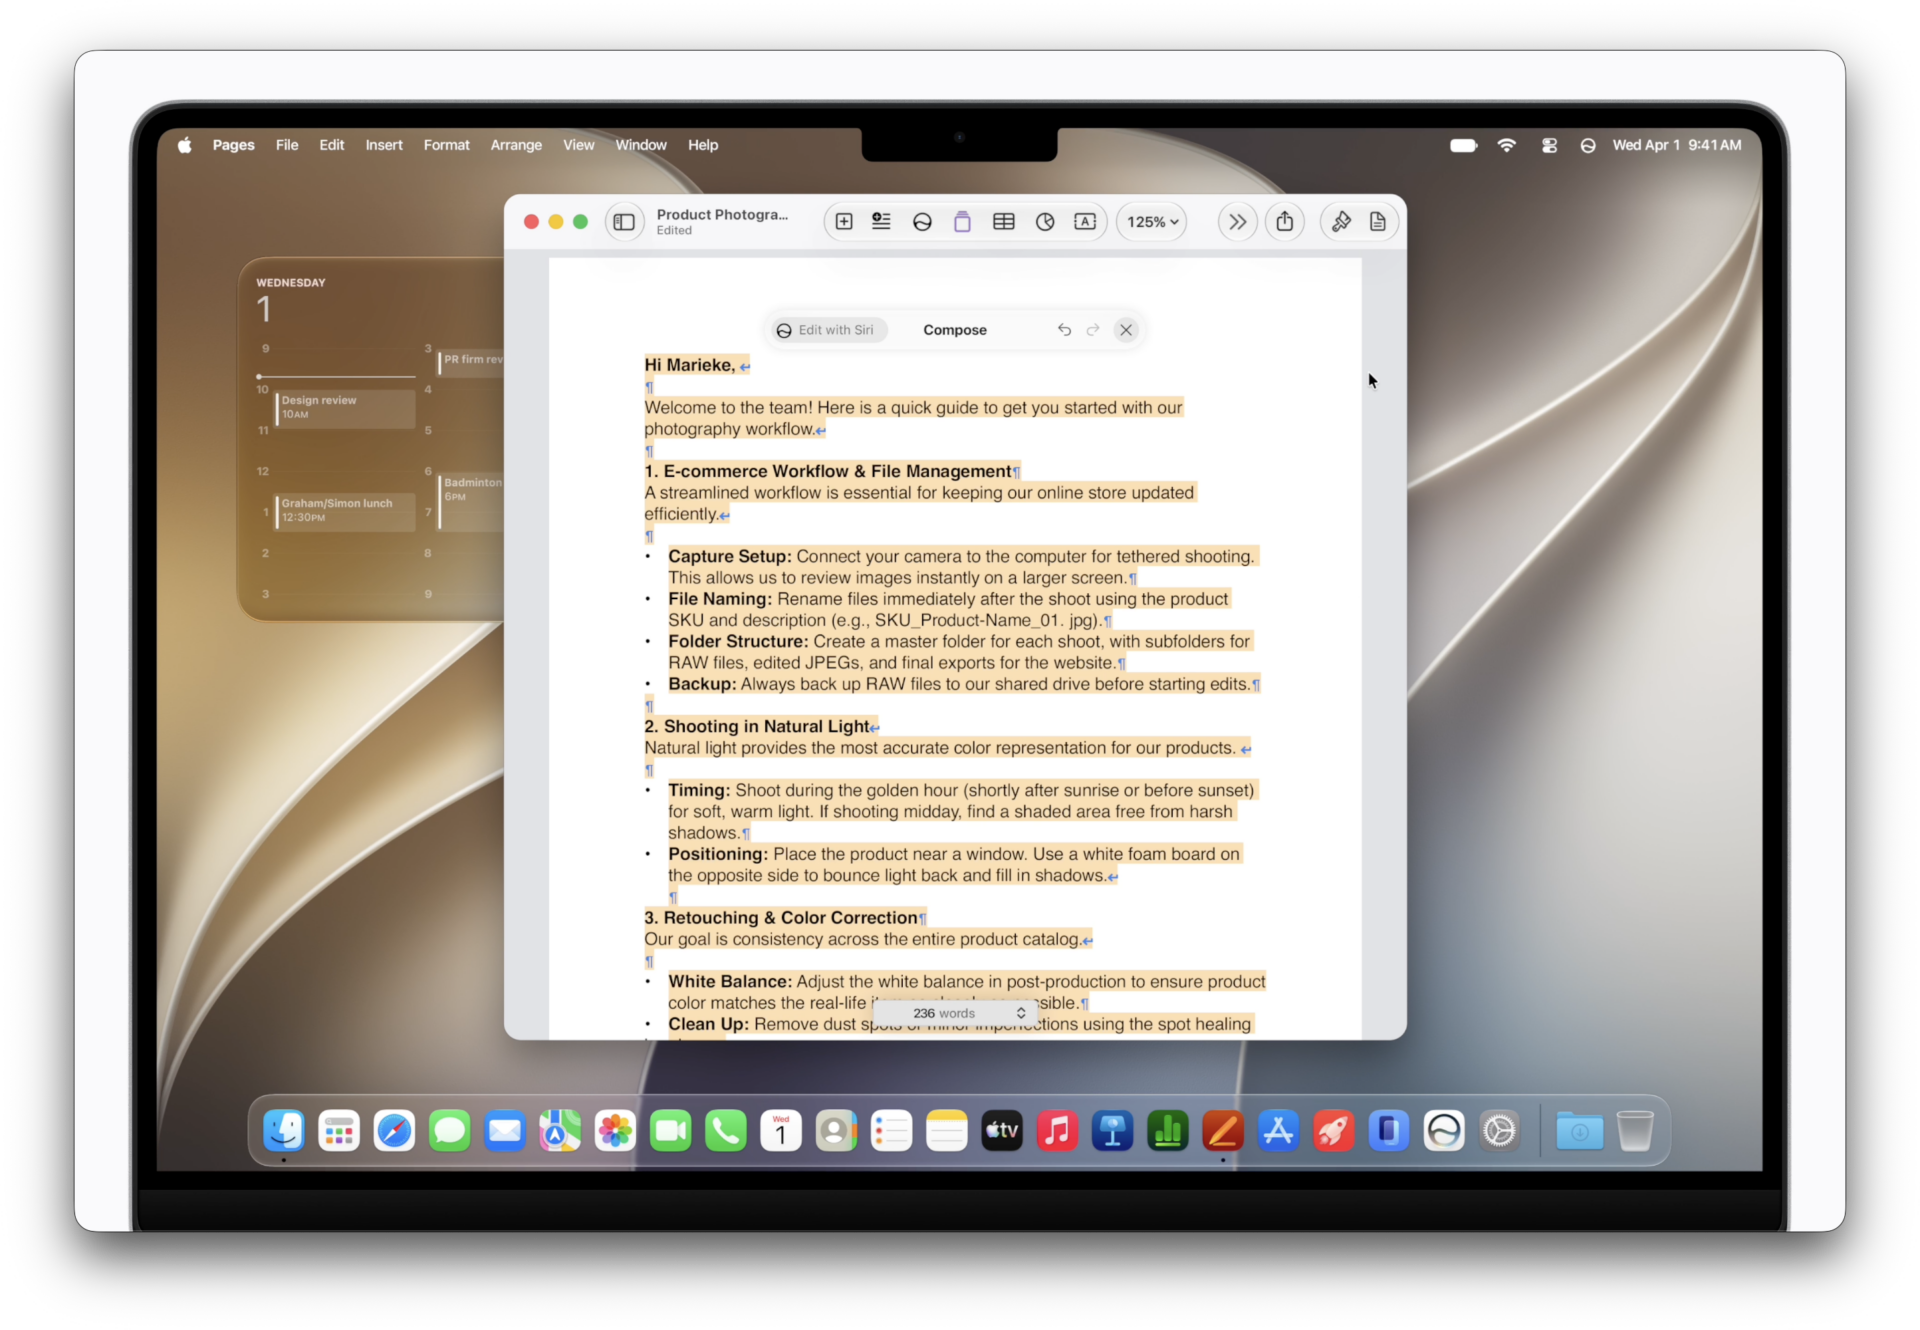This screenshot has width=1920, height=1330.
Task: Click the Insert list toolbar icon
Action: coord(881,222)
